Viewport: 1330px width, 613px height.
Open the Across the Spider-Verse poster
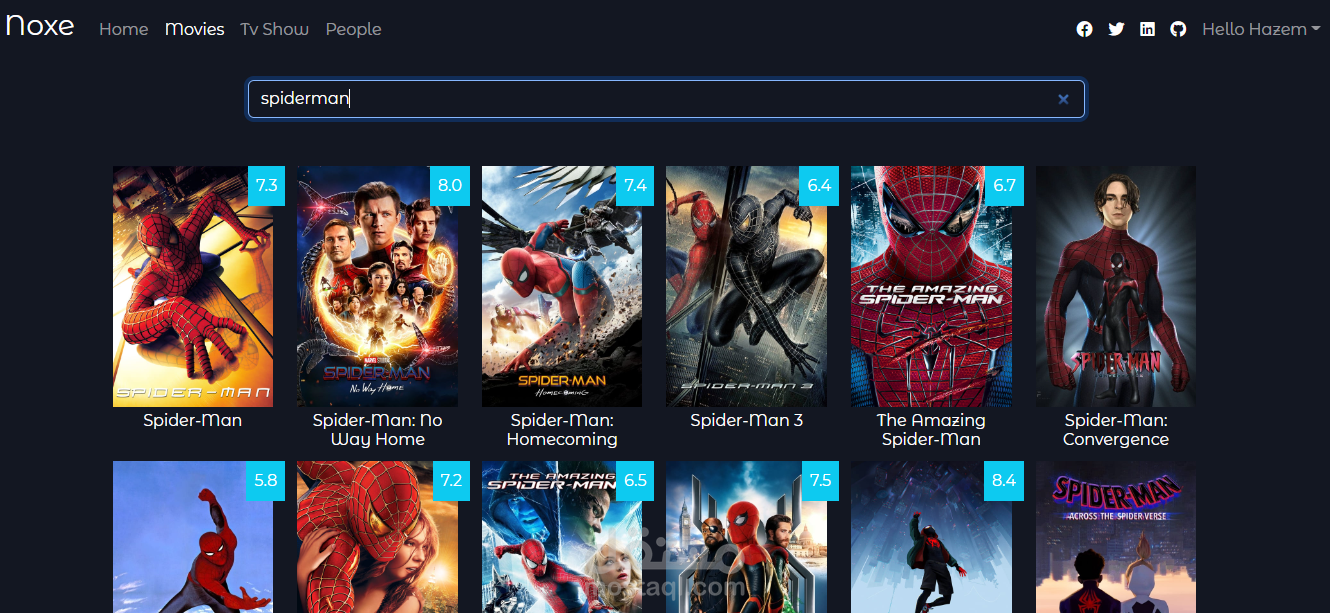tap(1116, 537)
